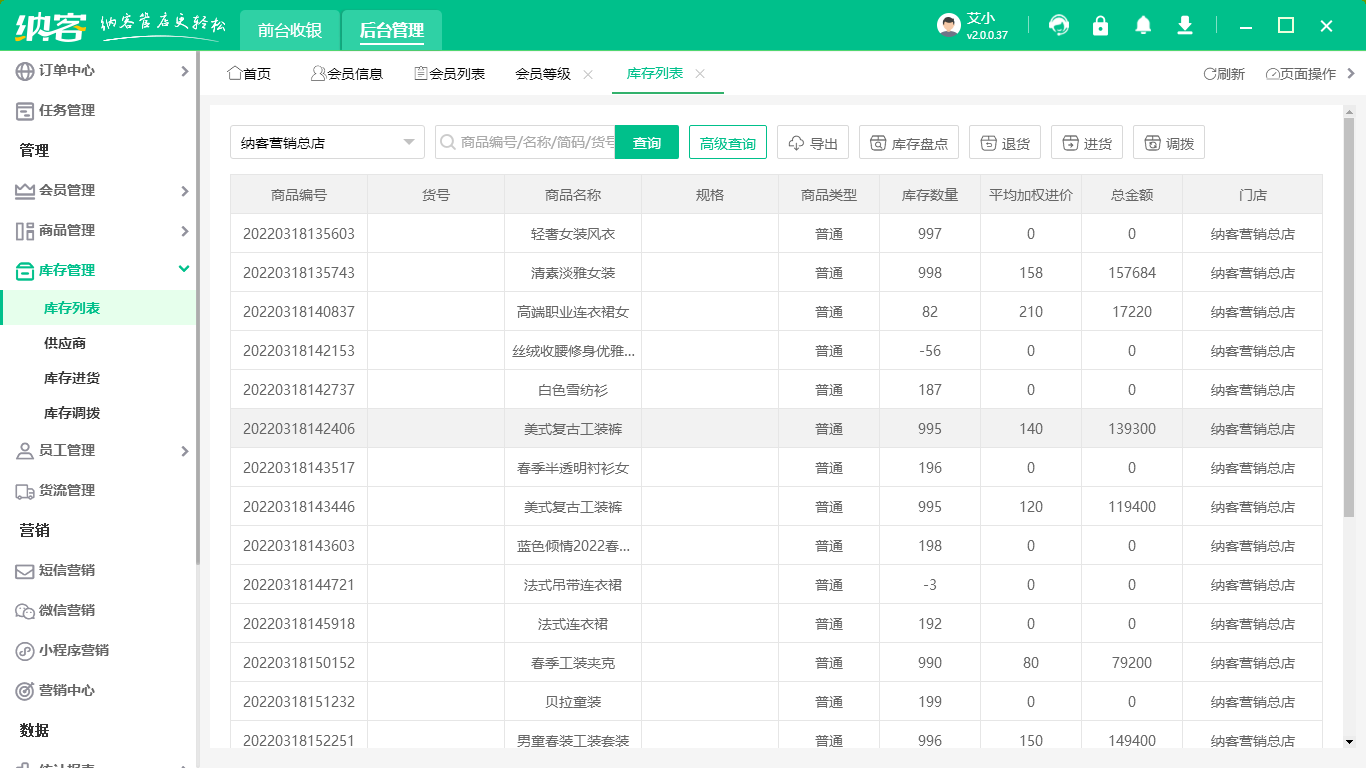Viewport: 1366px width, 768px height.
Task: Click the 导出 export button
Action: [813, 142]
